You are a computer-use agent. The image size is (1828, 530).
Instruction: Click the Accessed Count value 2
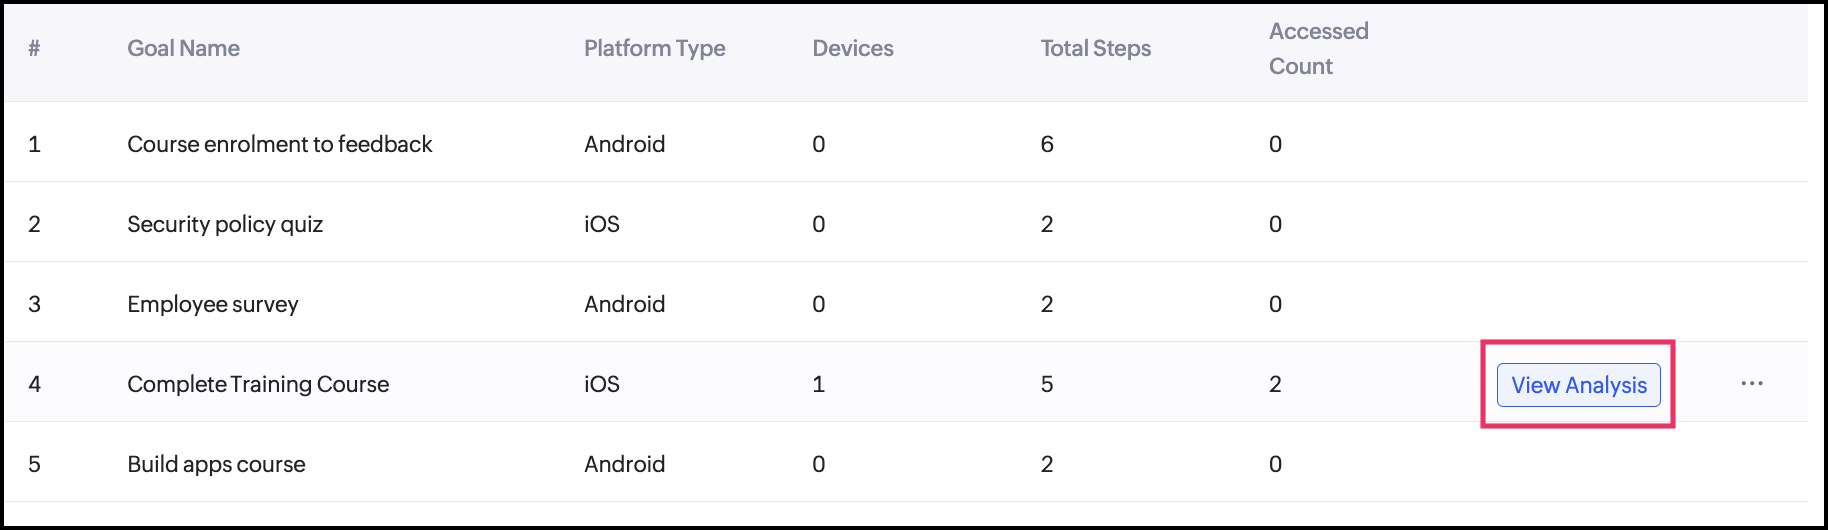click(x=1275, y=384)
